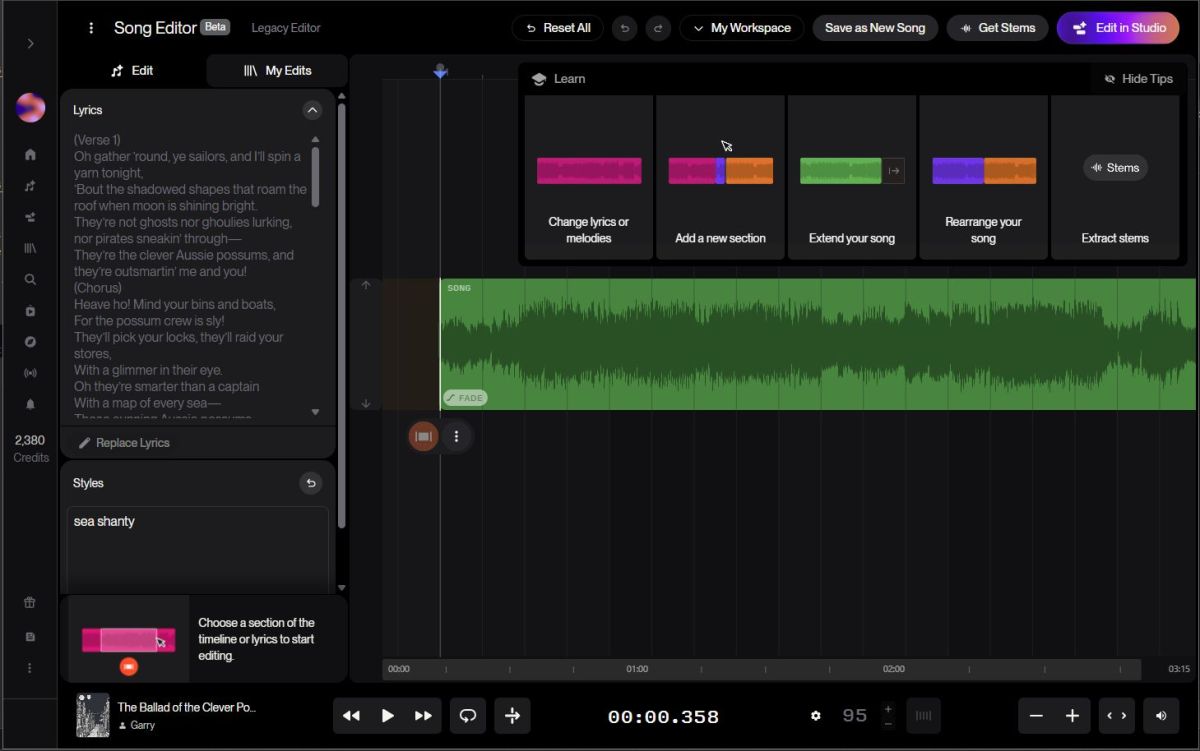The height and width of the screenshot is (751, 1200).
Task: Increase the tempo with the plus stepper
Action: (888, 709)
